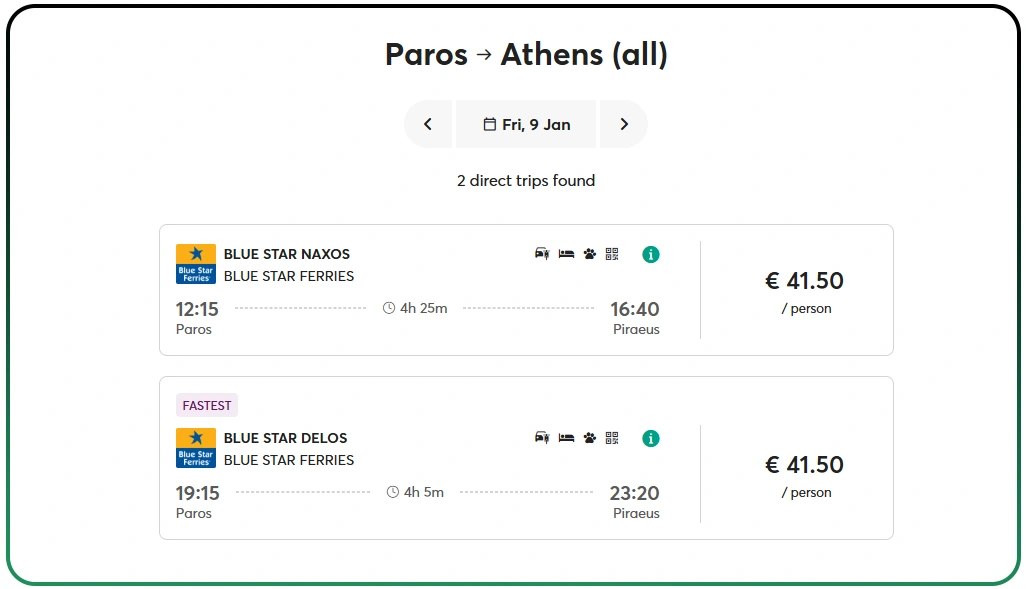The width and height of the screenshot is (1026, 589).
Task: Open the info icon for Blue Star Delos
Action: pyautogui.click(x=651, y=438)
